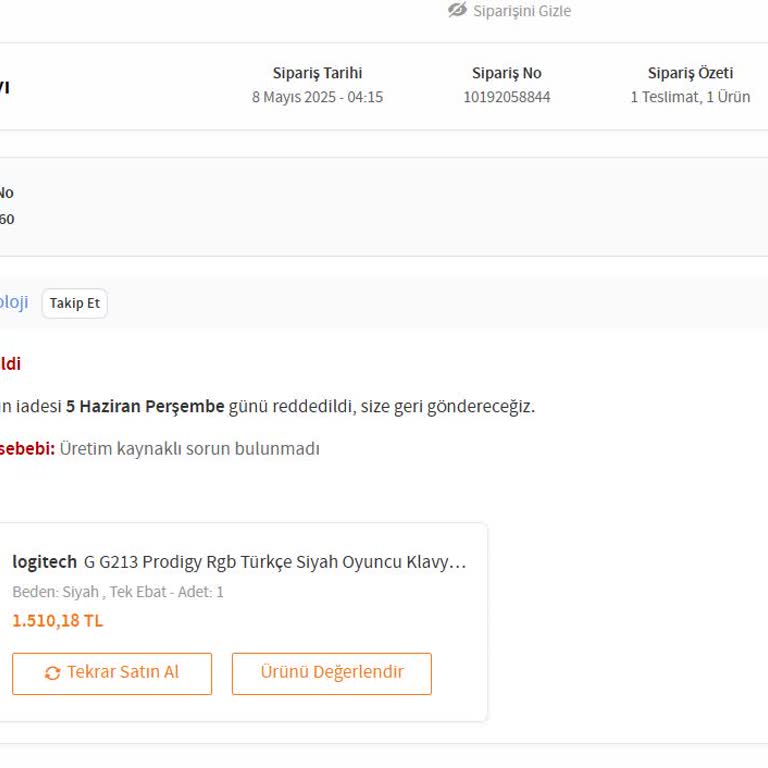768x768 pixels.
Task: Click the Sipariş No heading
Action: click(506, 73)
